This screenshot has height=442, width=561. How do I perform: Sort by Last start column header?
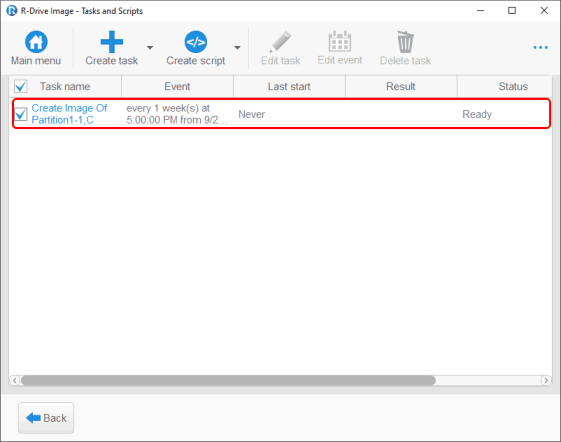point(289,86)
